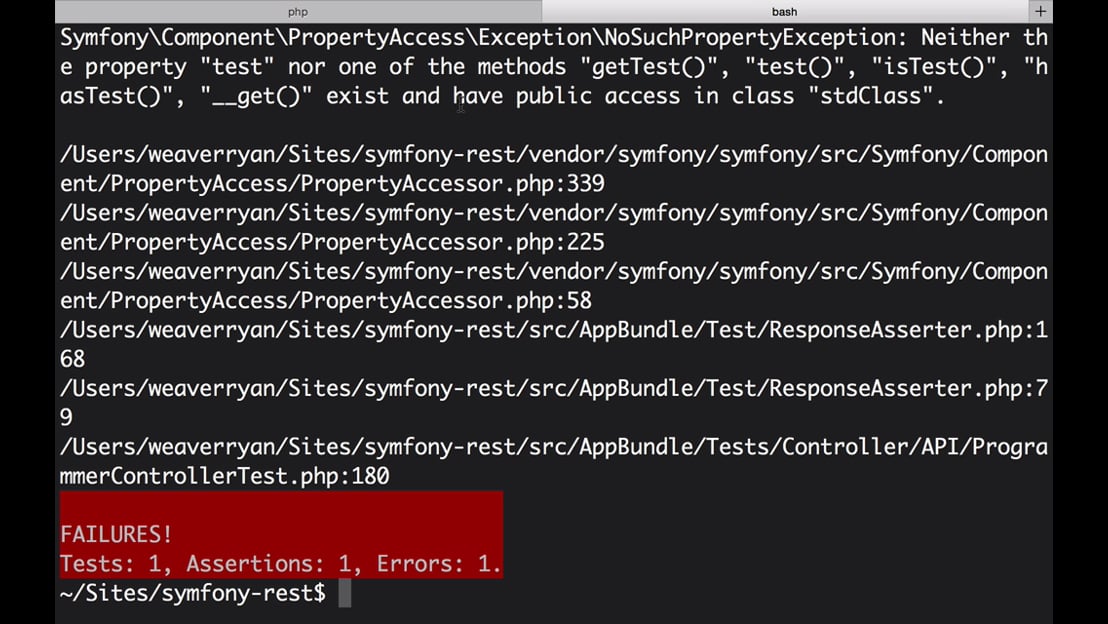Click the "Assertions: 1" count in summary
1108x624 pixels.
pyautogui.click(x=269, y=563)
